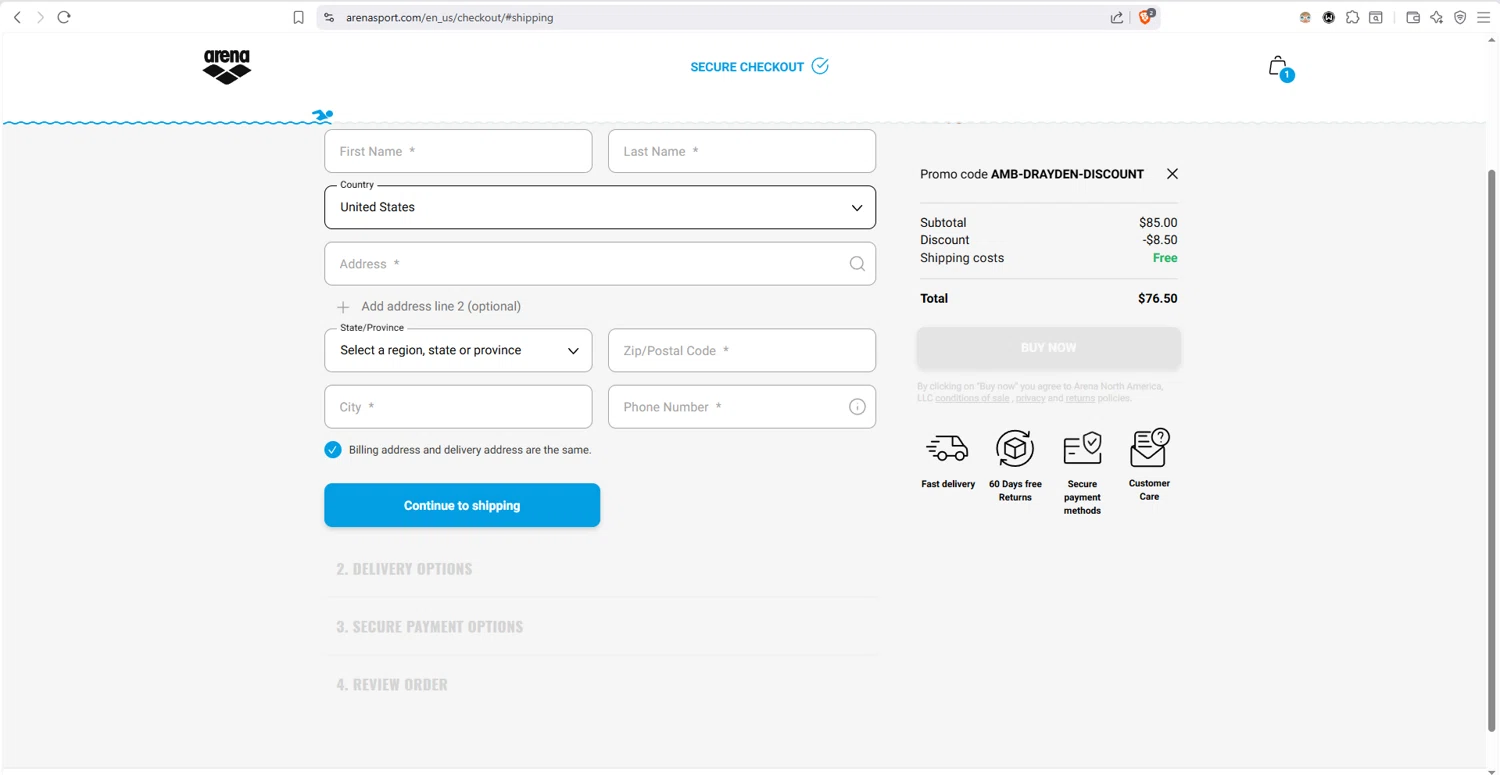Open the conditions of sale link

tap(972, 398)
